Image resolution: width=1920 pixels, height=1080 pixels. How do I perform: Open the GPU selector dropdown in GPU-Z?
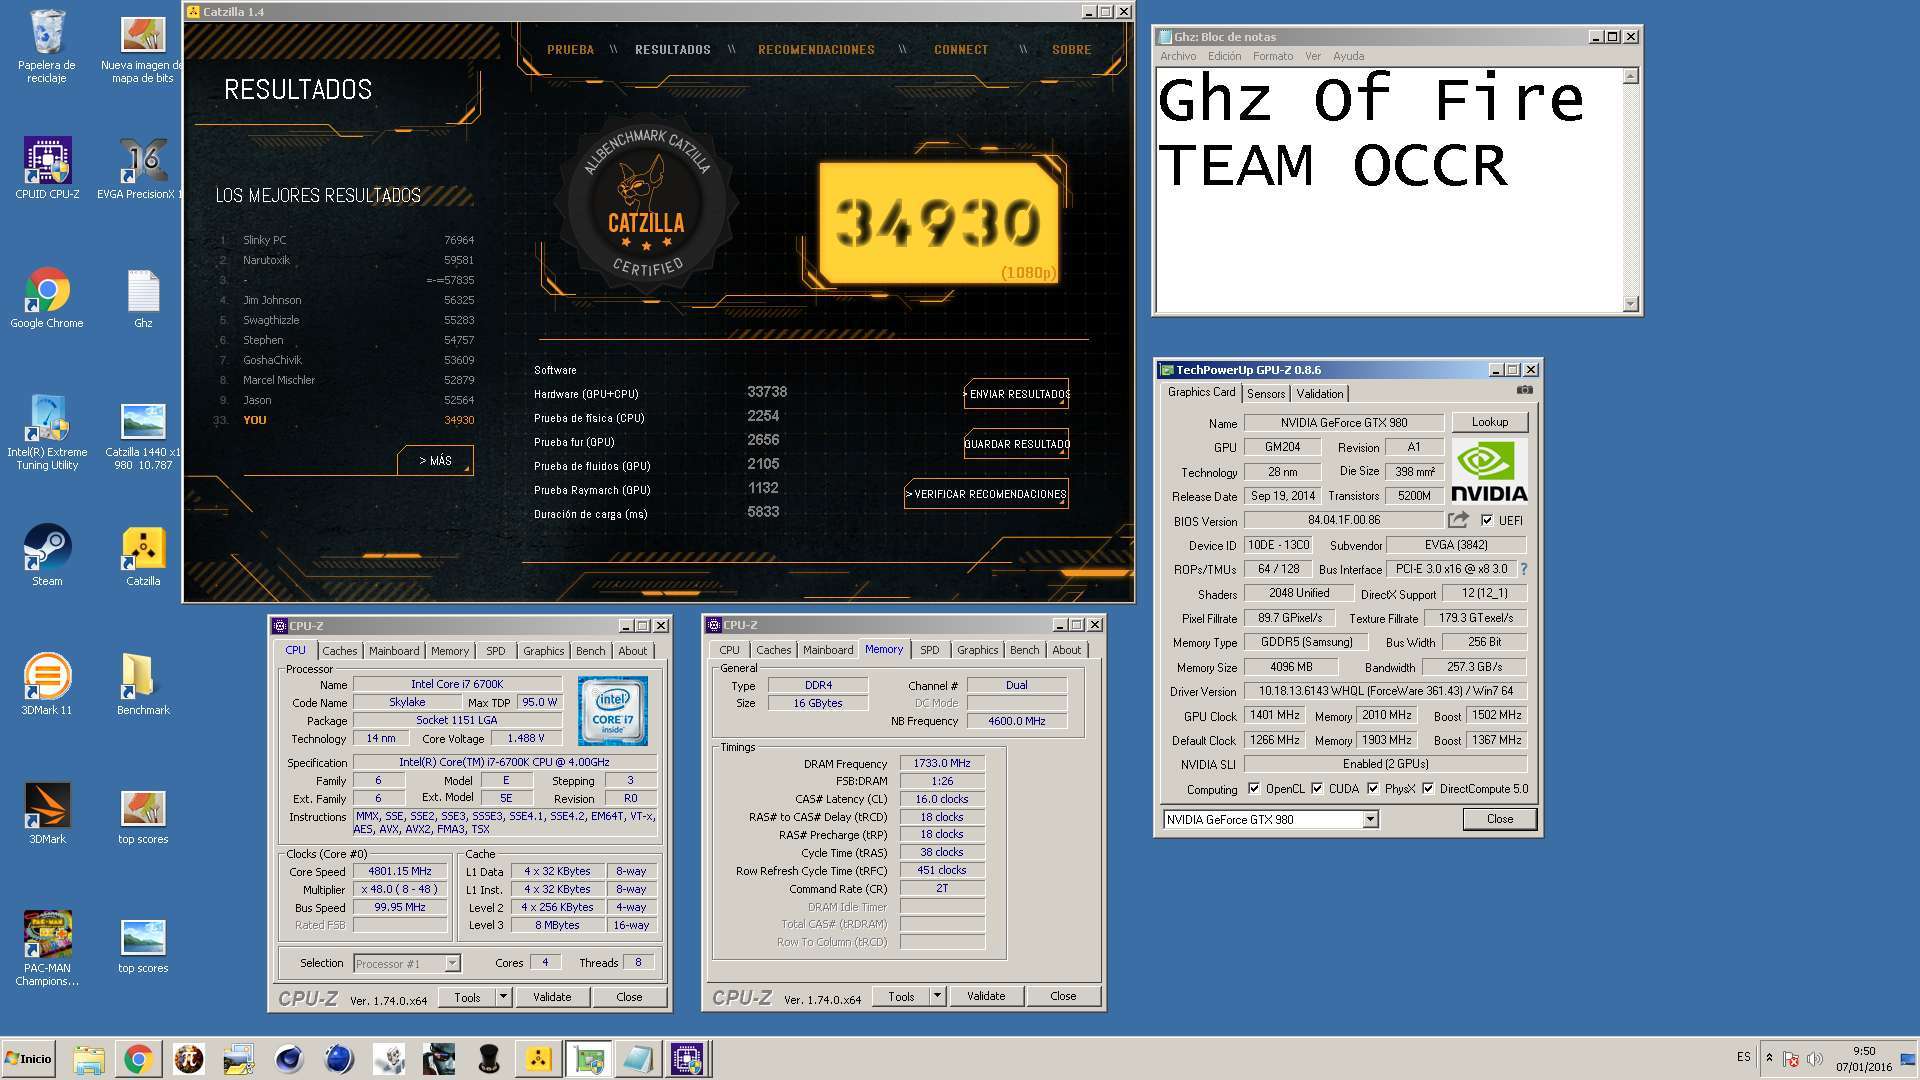[x=1370, y=819]
